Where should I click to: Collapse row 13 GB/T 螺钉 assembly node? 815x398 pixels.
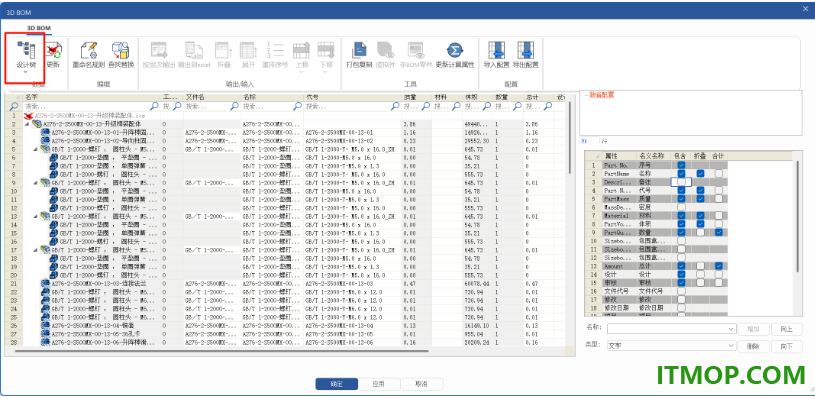[35, 216]
